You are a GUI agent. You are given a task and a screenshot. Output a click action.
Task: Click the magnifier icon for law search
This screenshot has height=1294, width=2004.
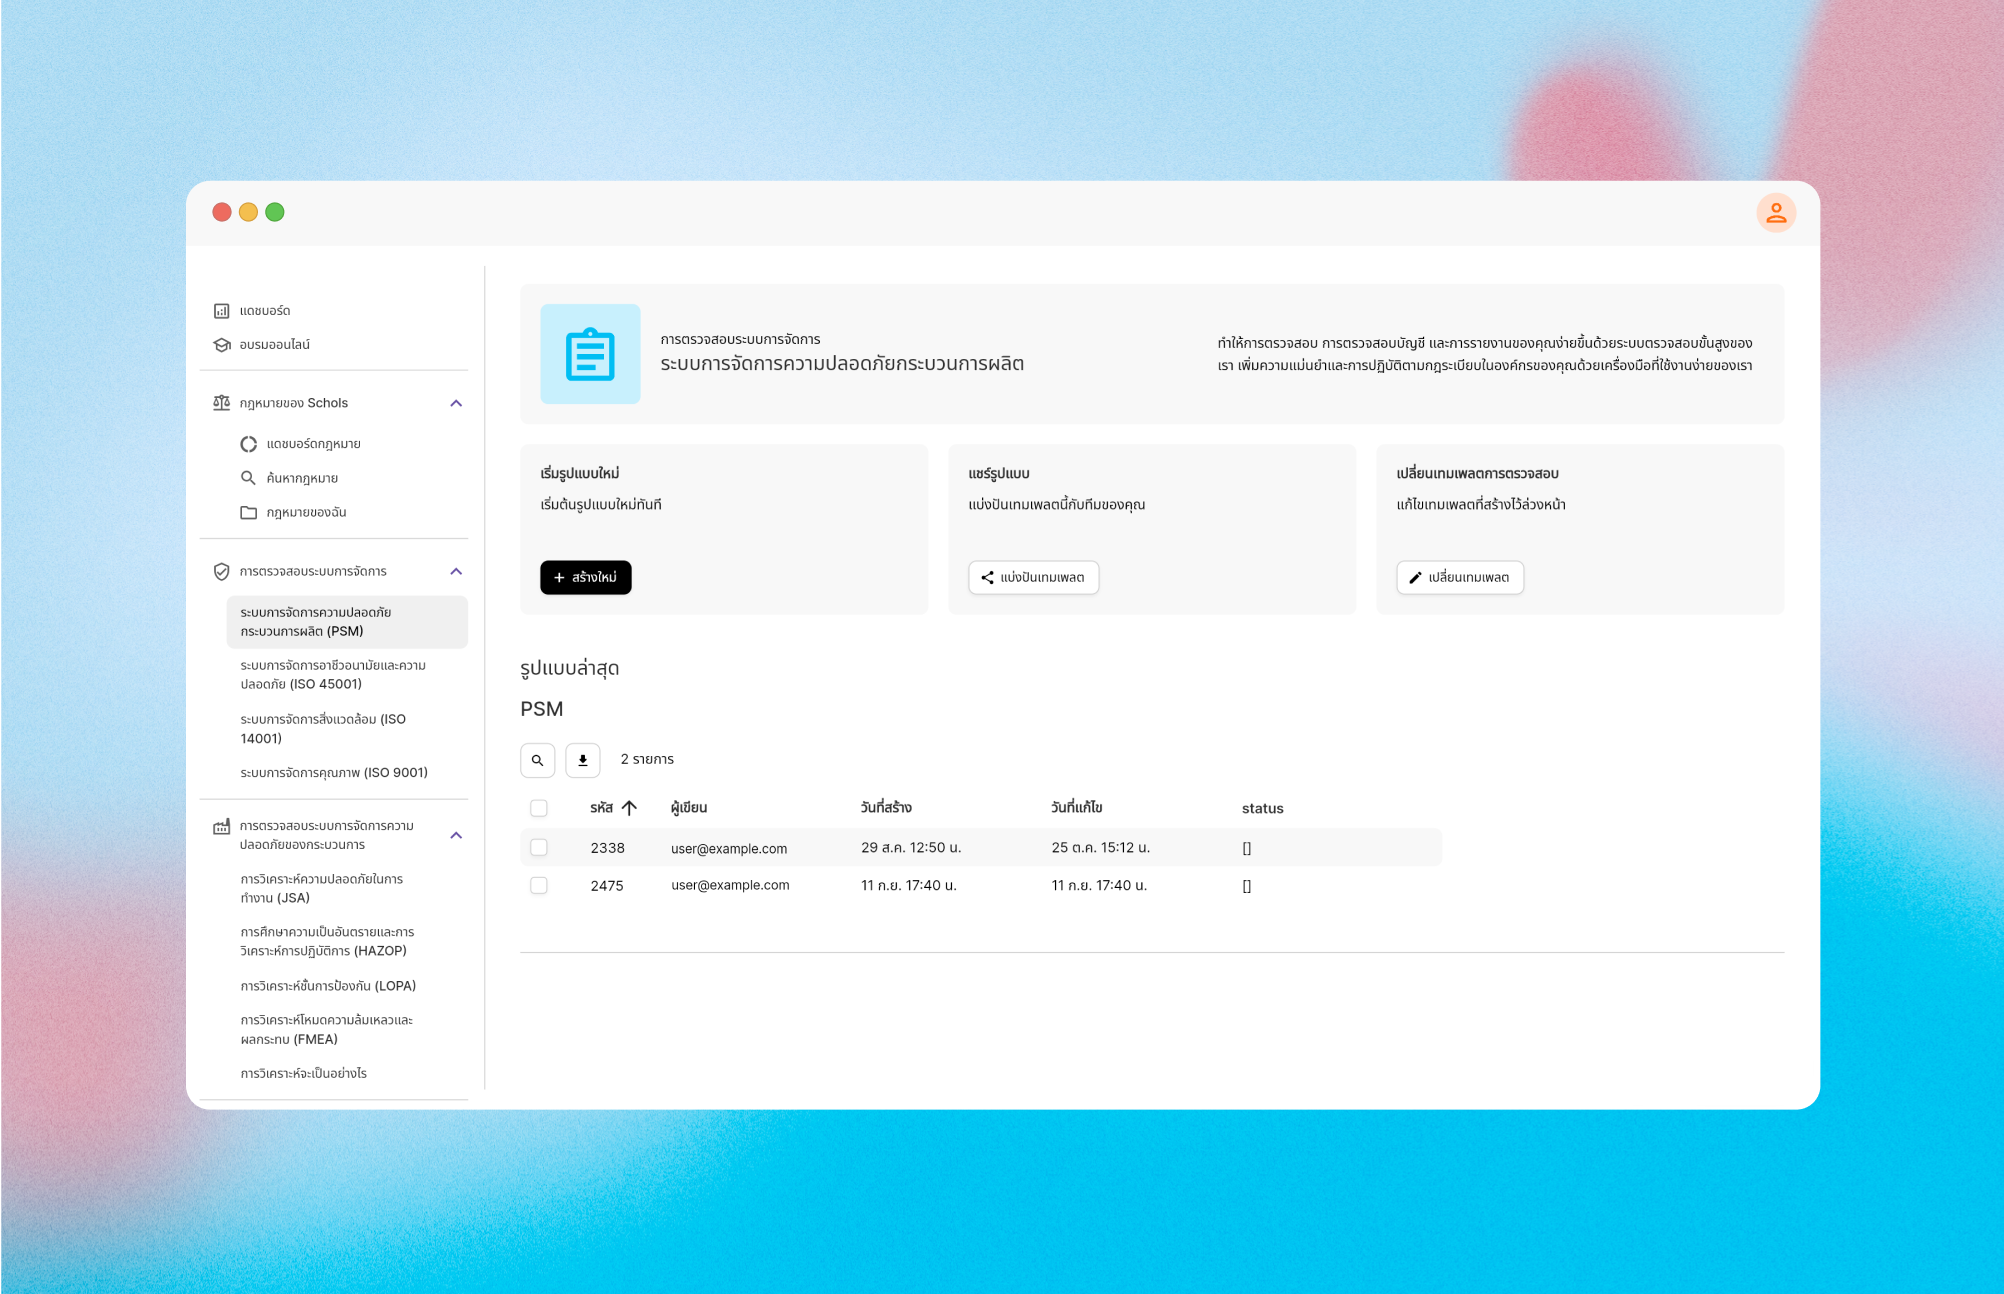coord(248,478)
